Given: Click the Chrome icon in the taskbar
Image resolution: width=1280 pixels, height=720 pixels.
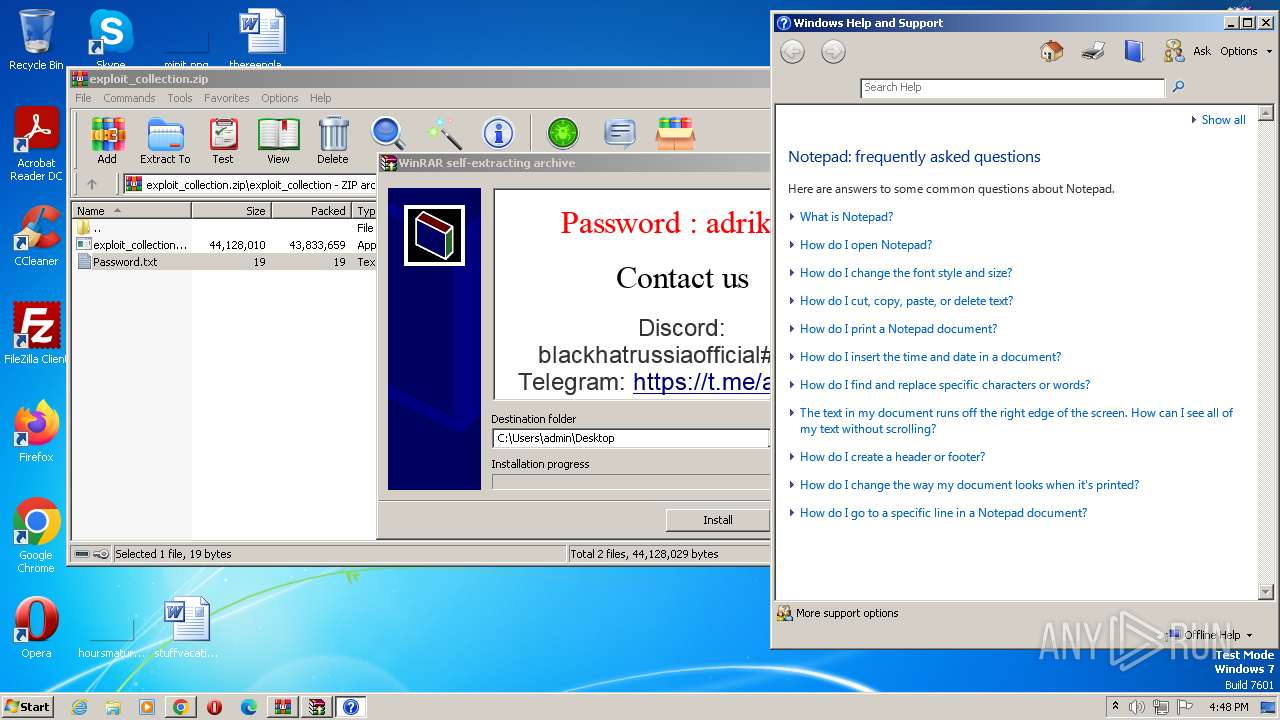Looking at the screenshot, I should point(181,707).
